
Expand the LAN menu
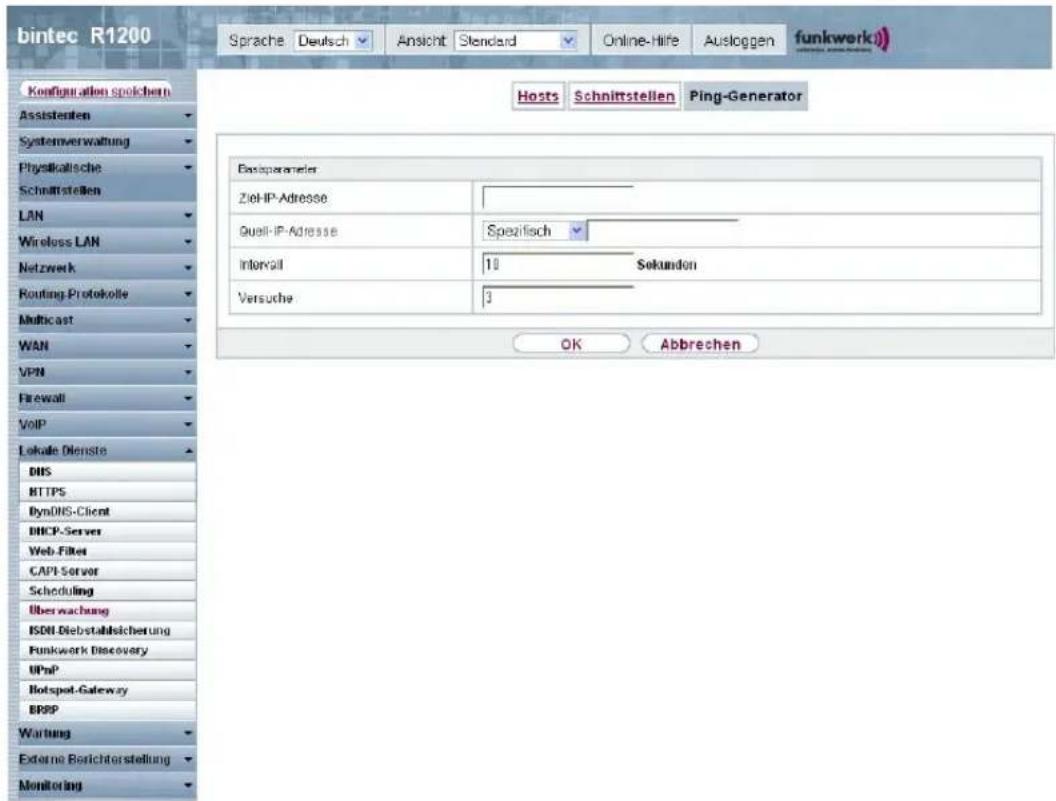(x=105, y=216)
